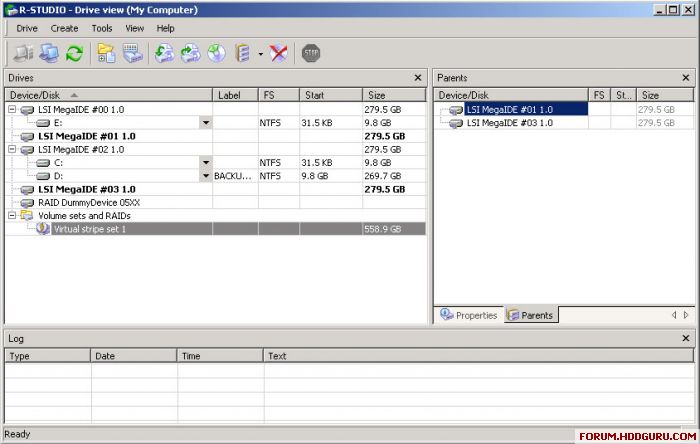
Task: Click the green disc region icon
Action: coord(217,54)
